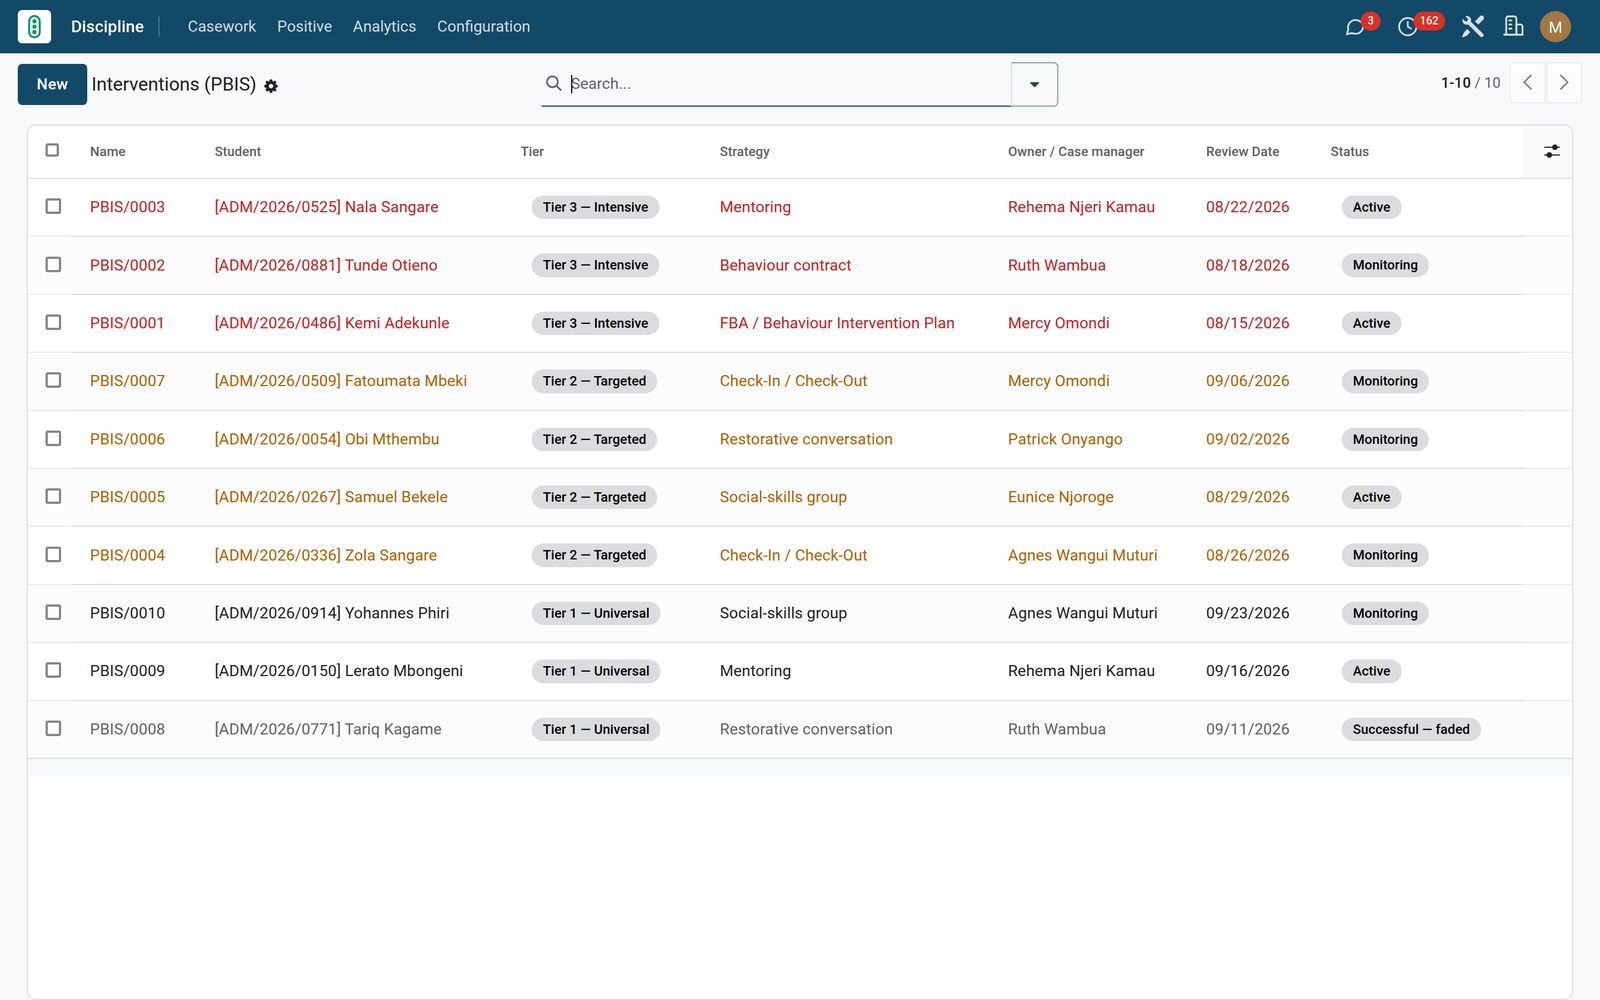Open the app home logo icon
The image size is (1600, 1000).
point(34,27)
